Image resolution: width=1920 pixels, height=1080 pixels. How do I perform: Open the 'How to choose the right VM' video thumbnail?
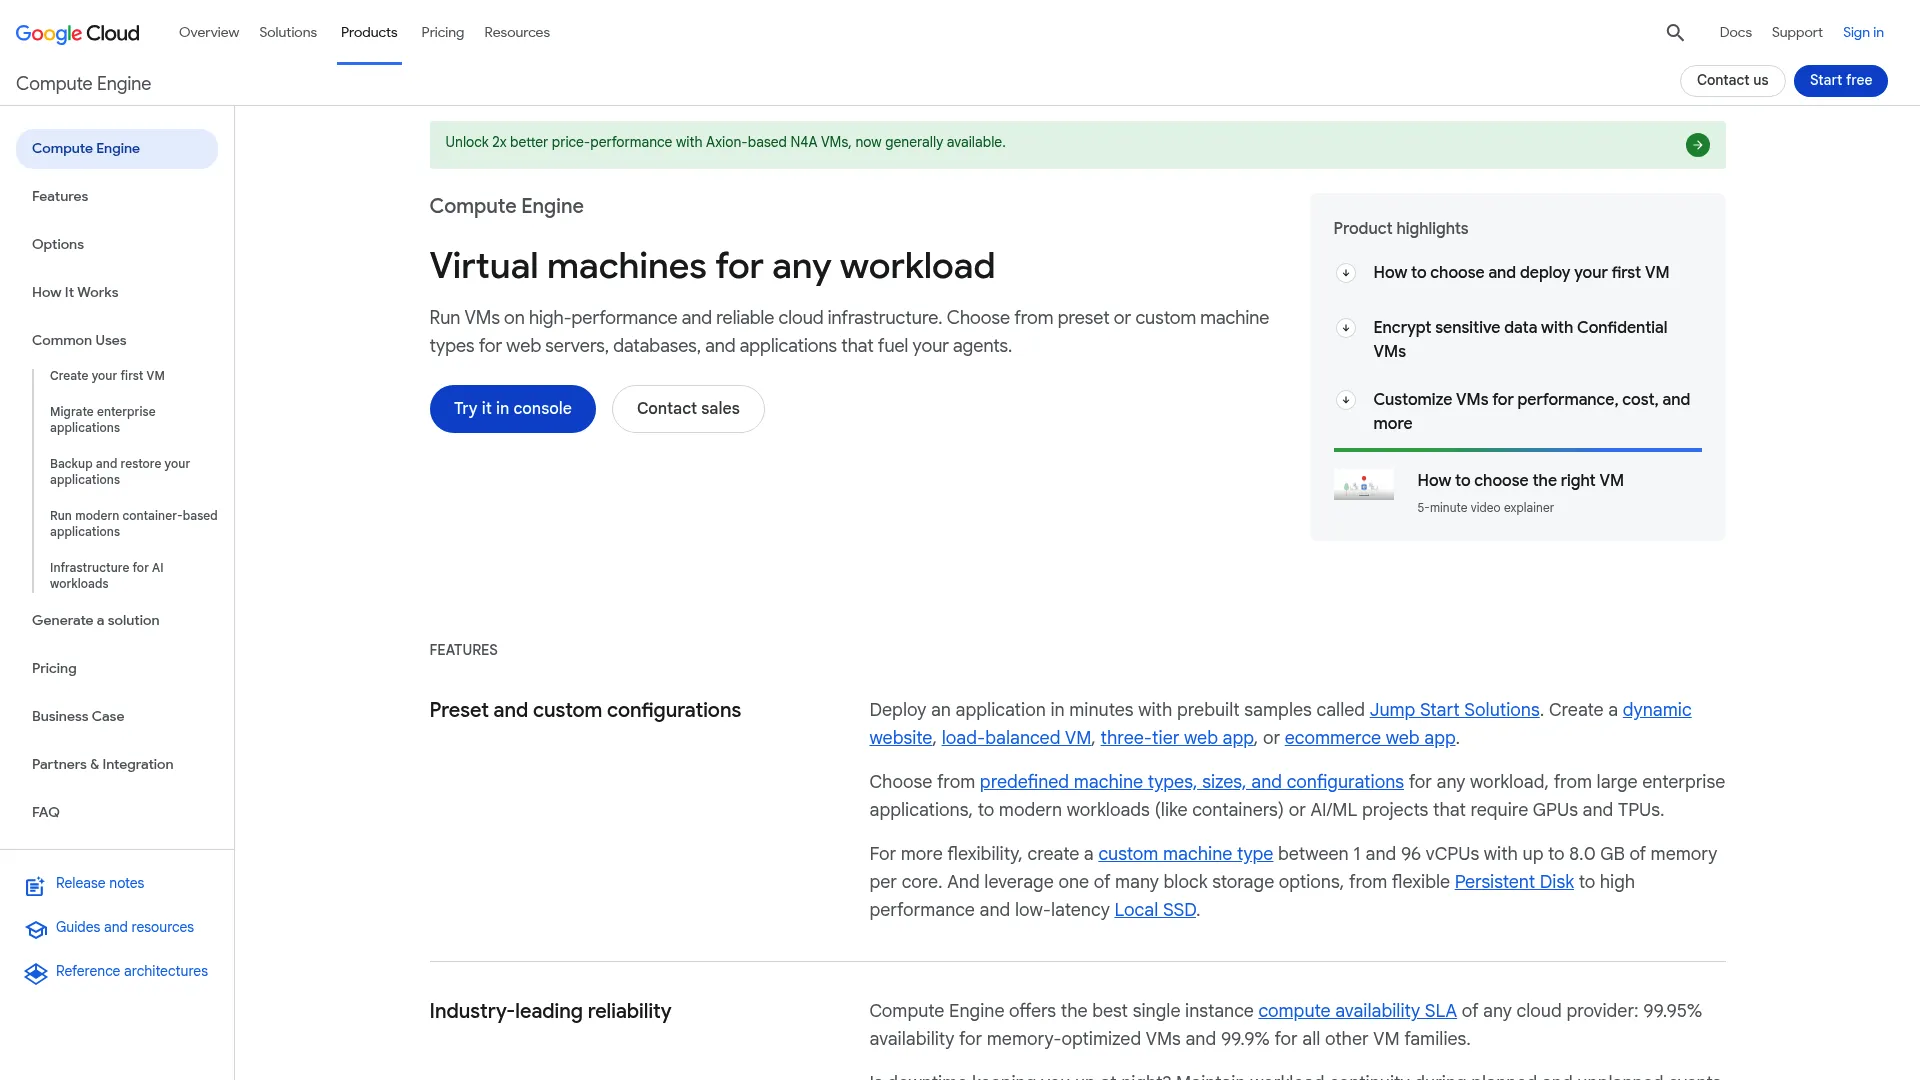(x=1363, y=485)
